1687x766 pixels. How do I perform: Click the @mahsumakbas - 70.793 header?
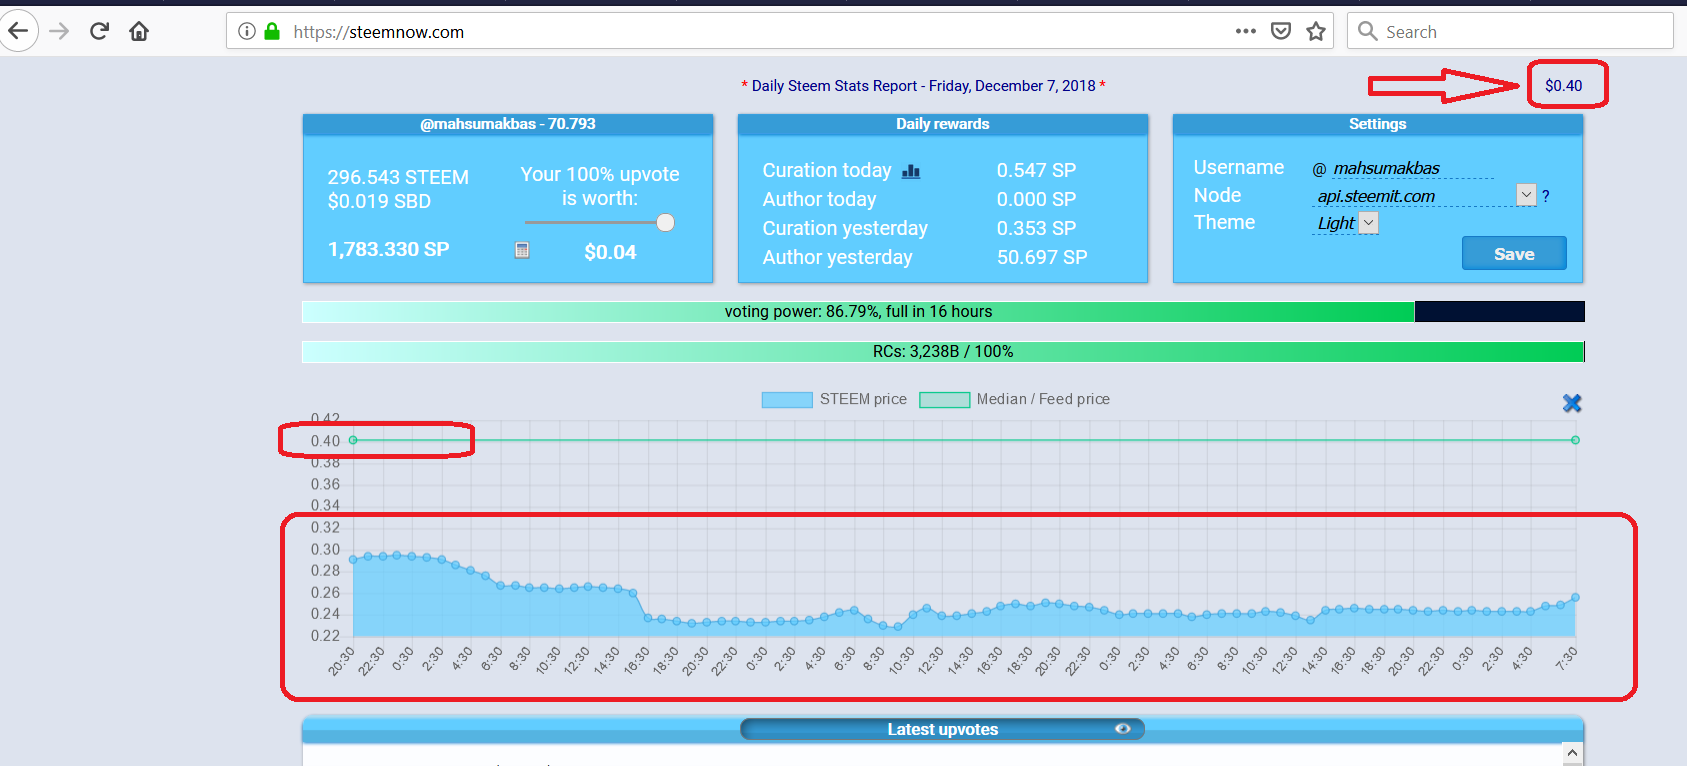pyautogui.click(x=508, y=124)
